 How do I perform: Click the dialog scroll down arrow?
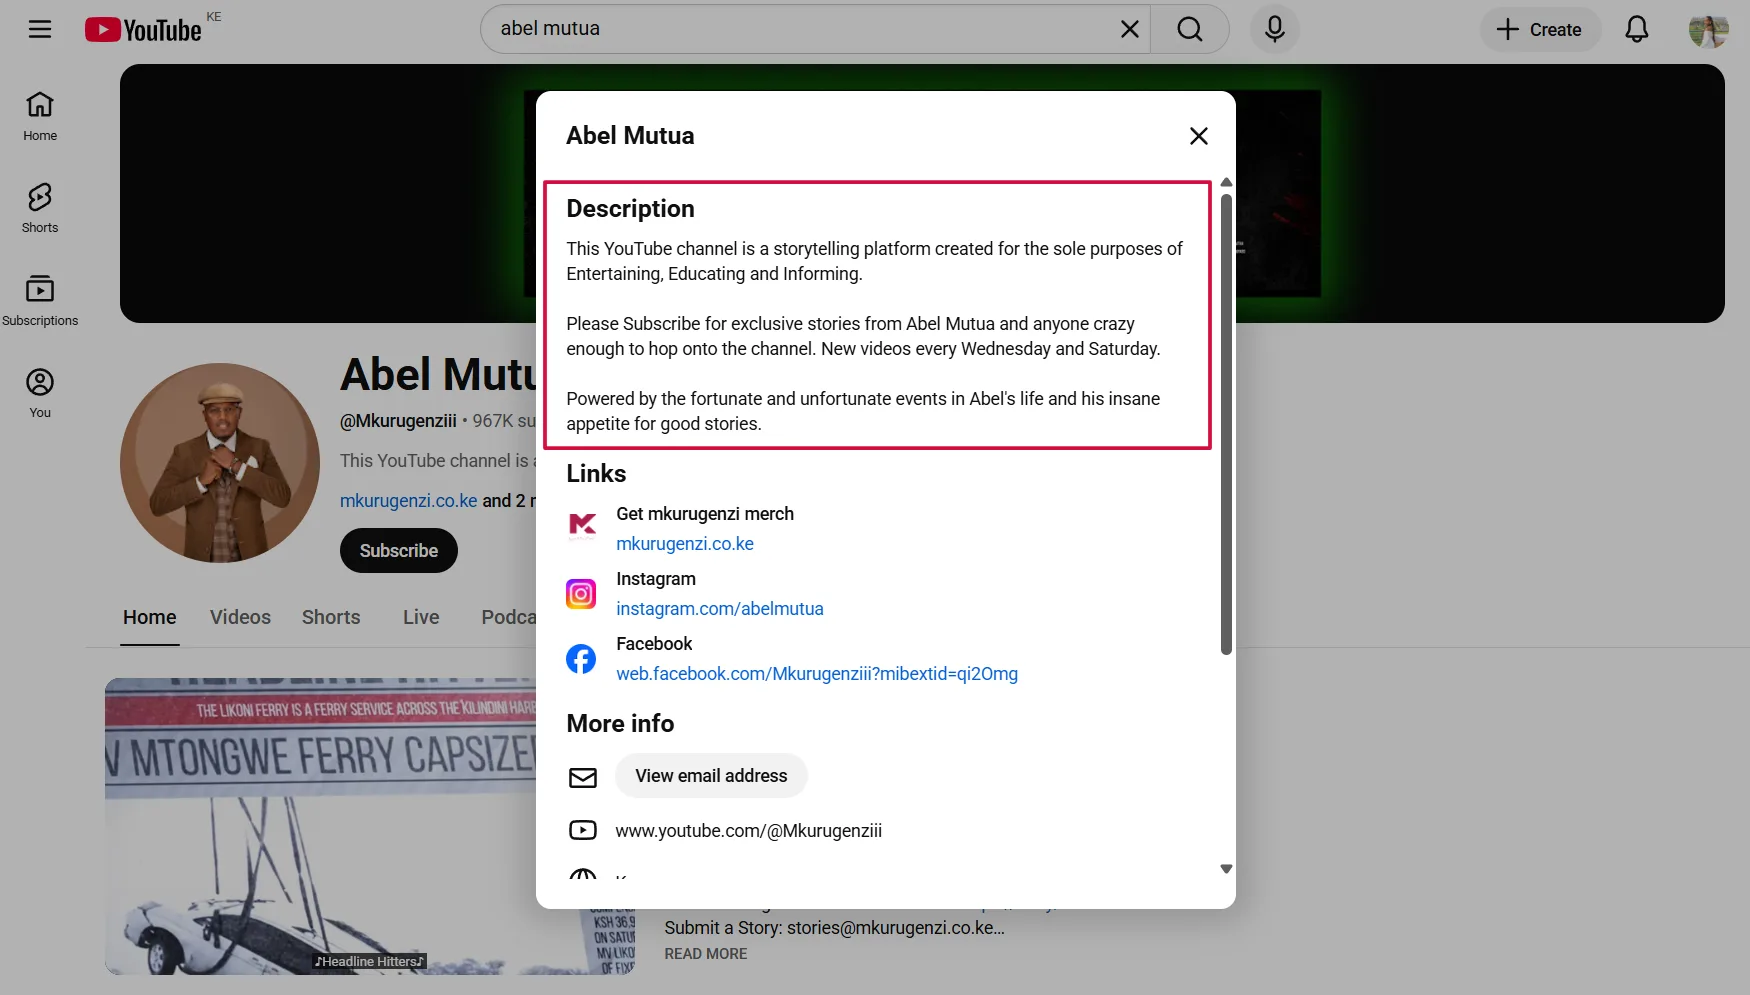[x=1226, y=869]
